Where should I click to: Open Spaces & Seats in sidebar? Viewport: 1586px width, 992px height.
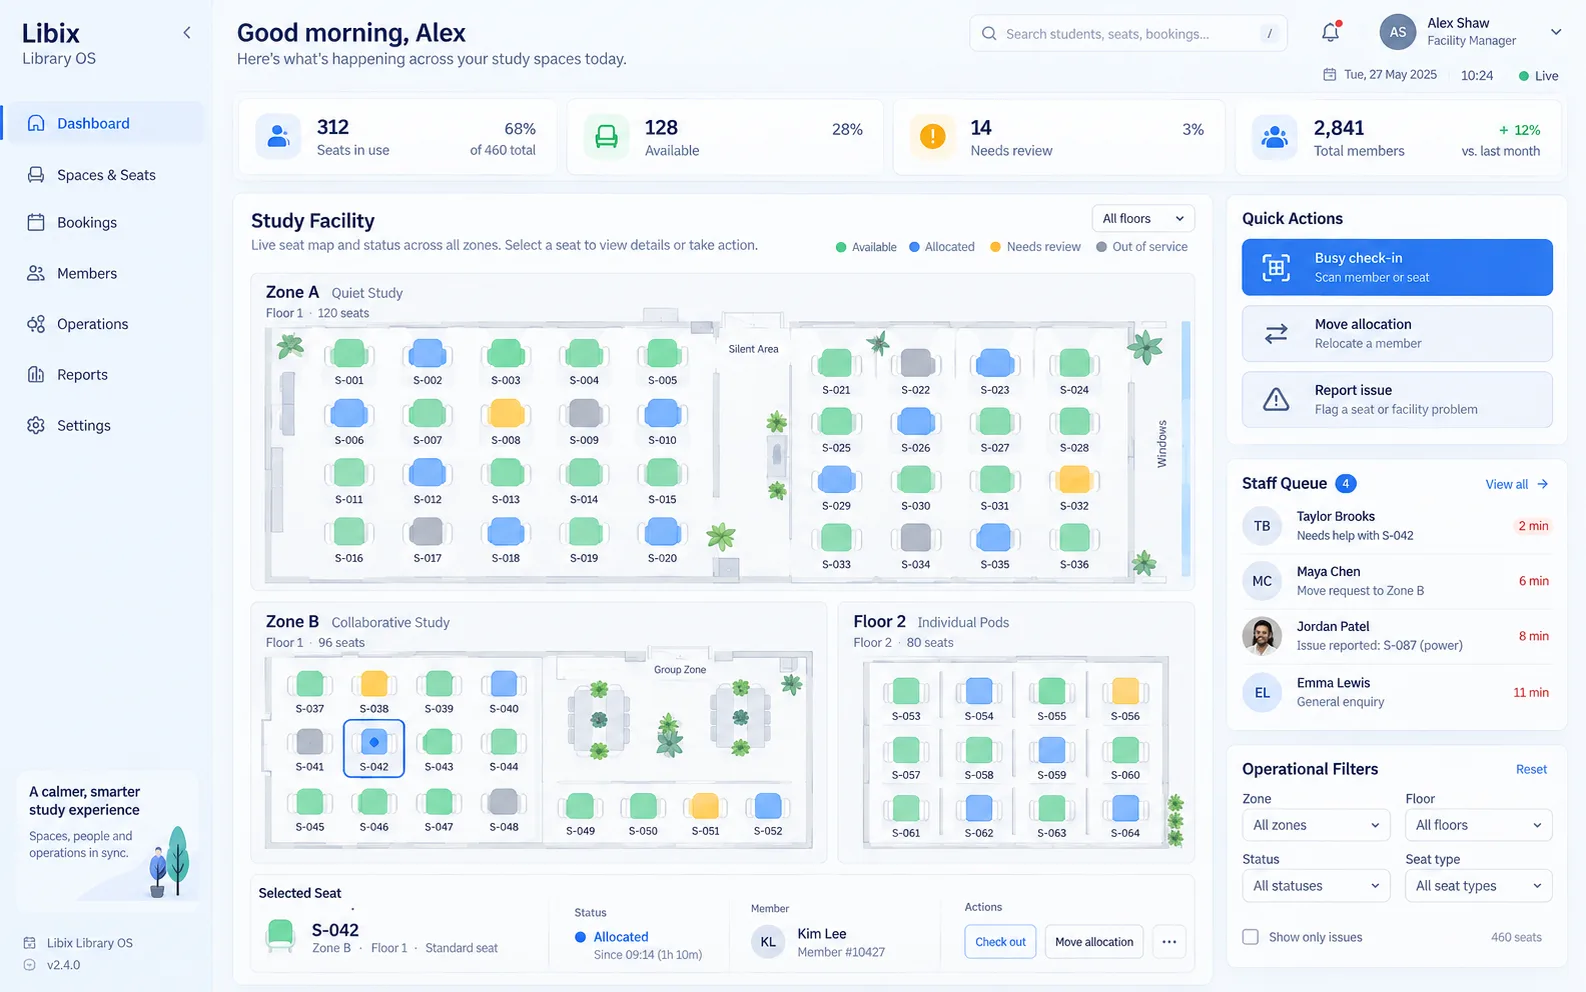(x=104, y=175)
